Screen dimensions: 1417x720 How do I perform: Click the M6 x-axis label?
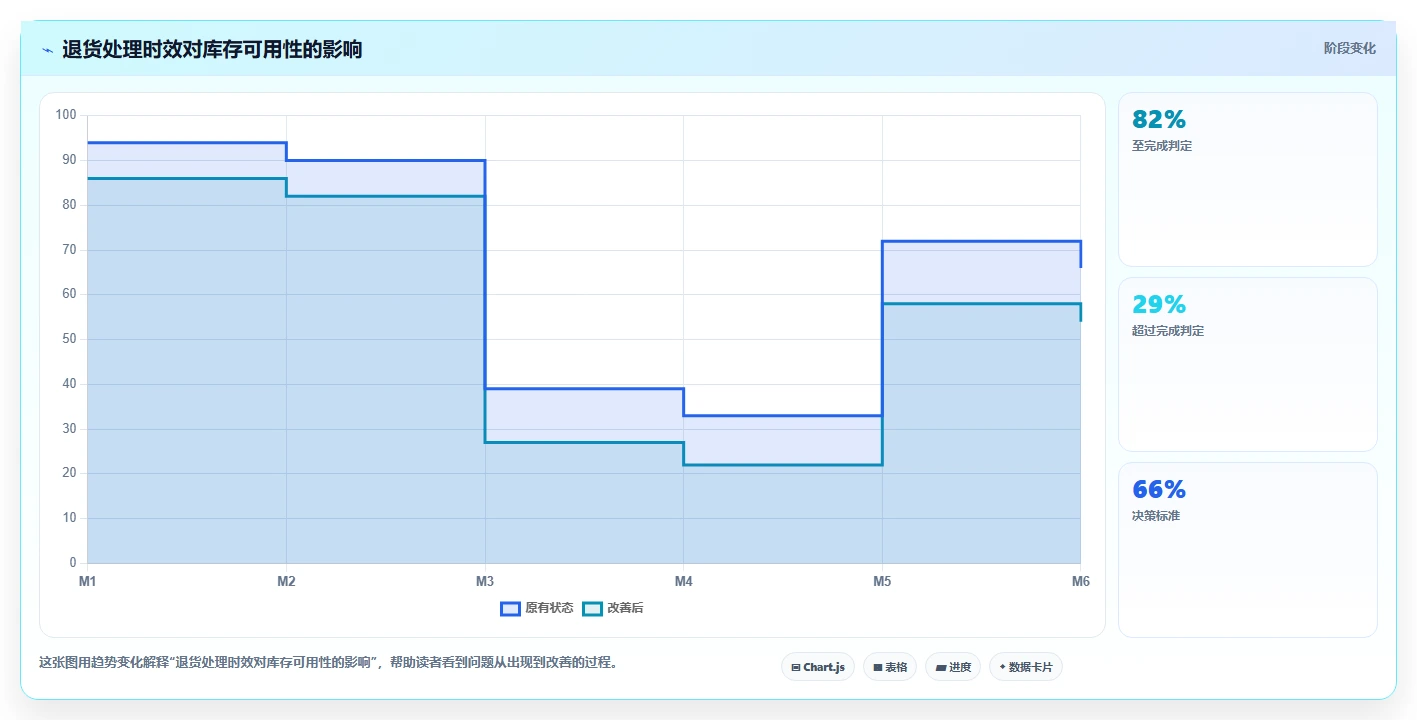[x=1080, y=581]
